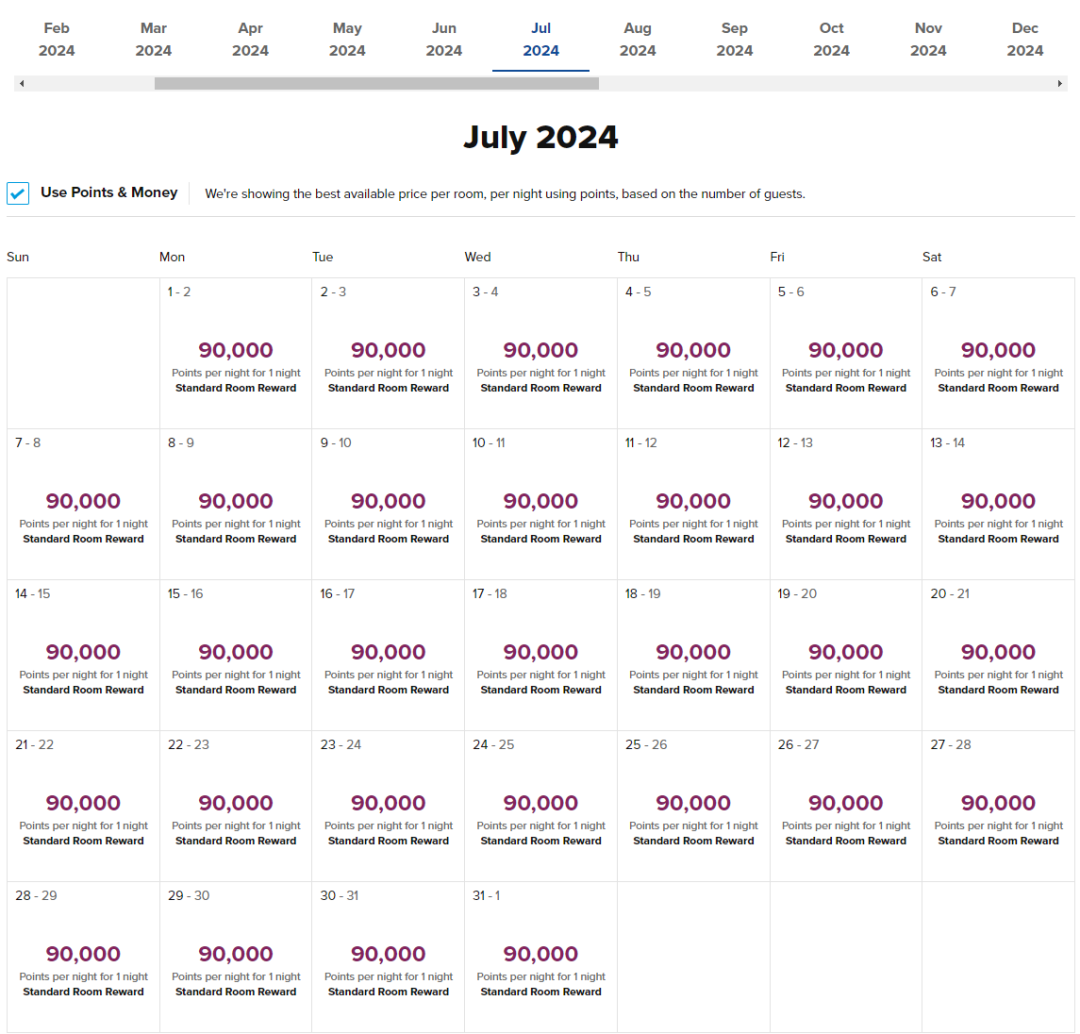
Task: Select the currently active Jul 2024 tab
Action: point(541,39)
